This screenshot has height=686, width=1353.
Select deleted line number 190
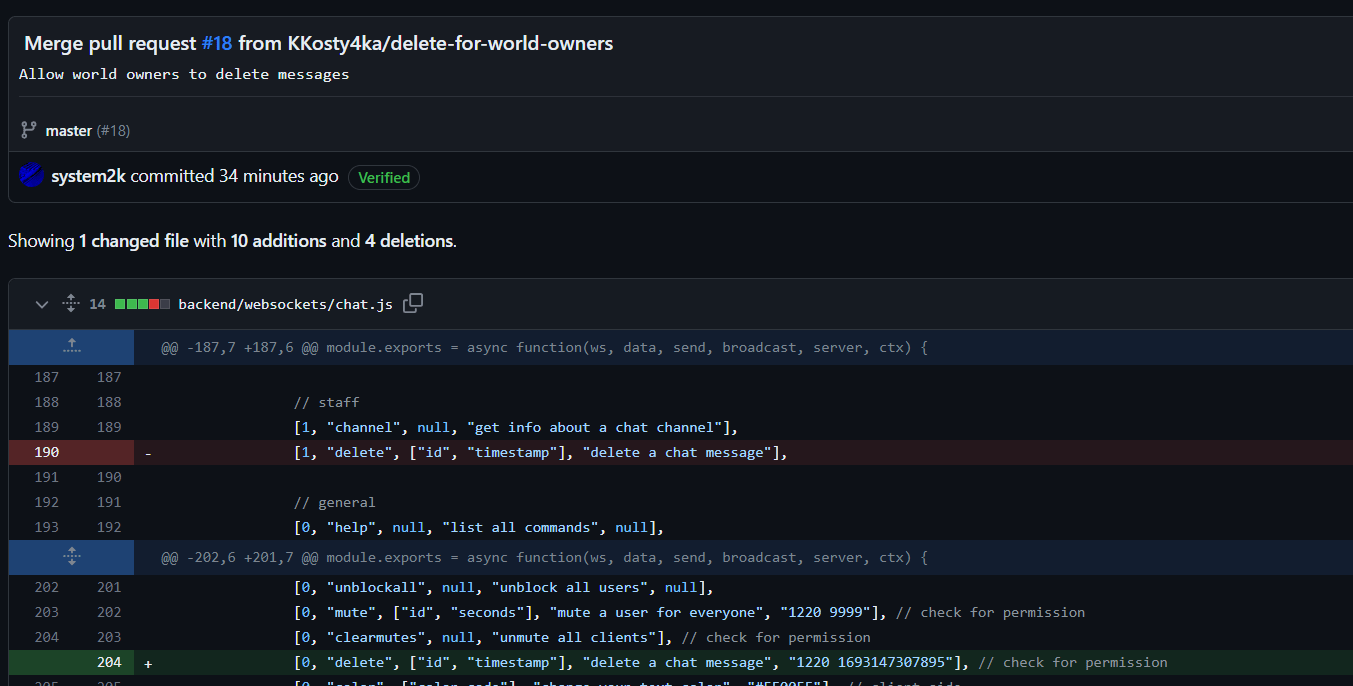(x=46, y=452)
